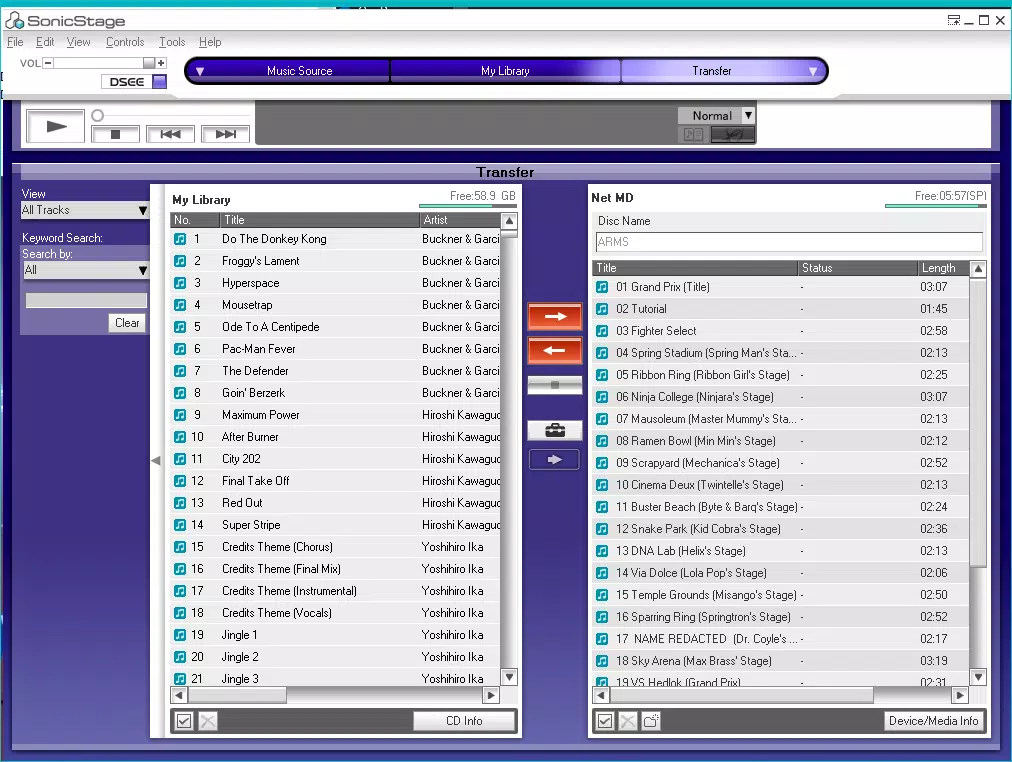Click the music note icon for Hyperspace
Image resolution: width=1012 pixels, height=762 pixels.
pyautogui.click(x=180, y=283)
